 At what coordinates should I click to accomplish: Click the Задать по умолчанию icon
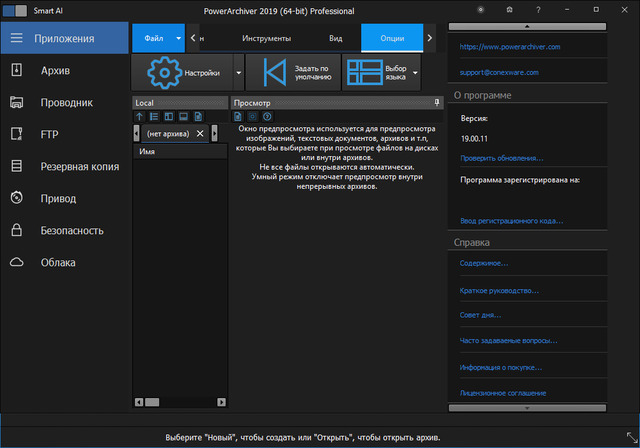pyautogui.click(x=274, y=73)
